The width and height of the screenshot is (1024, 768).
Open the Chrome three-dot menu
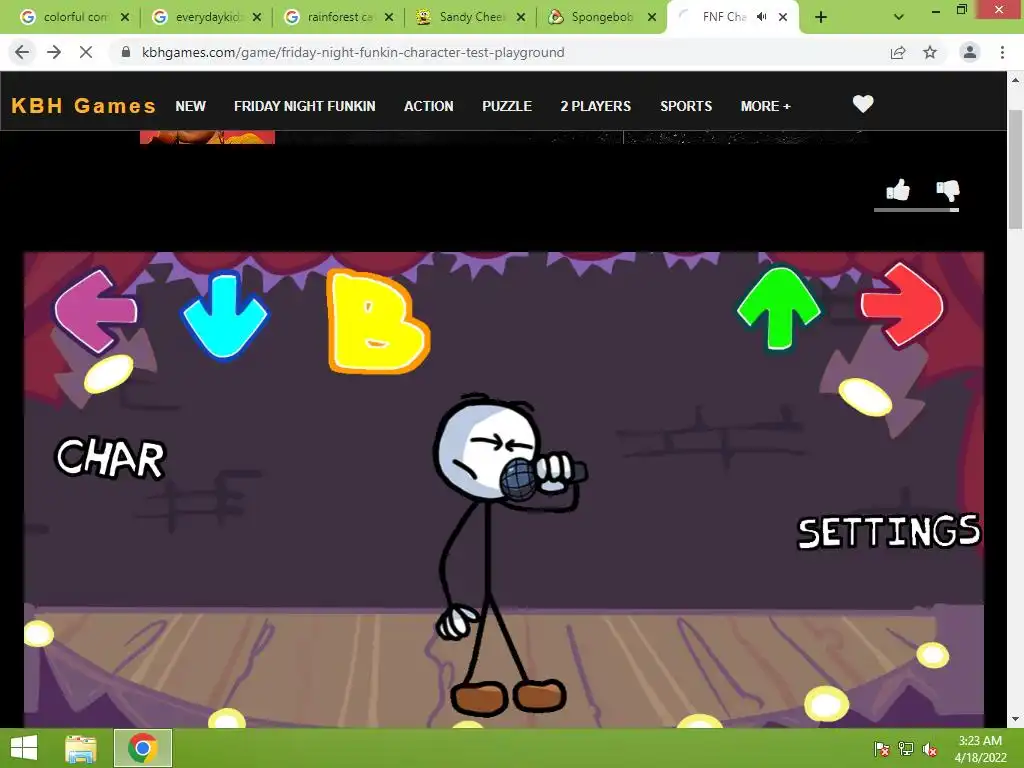coord(1002,52)
